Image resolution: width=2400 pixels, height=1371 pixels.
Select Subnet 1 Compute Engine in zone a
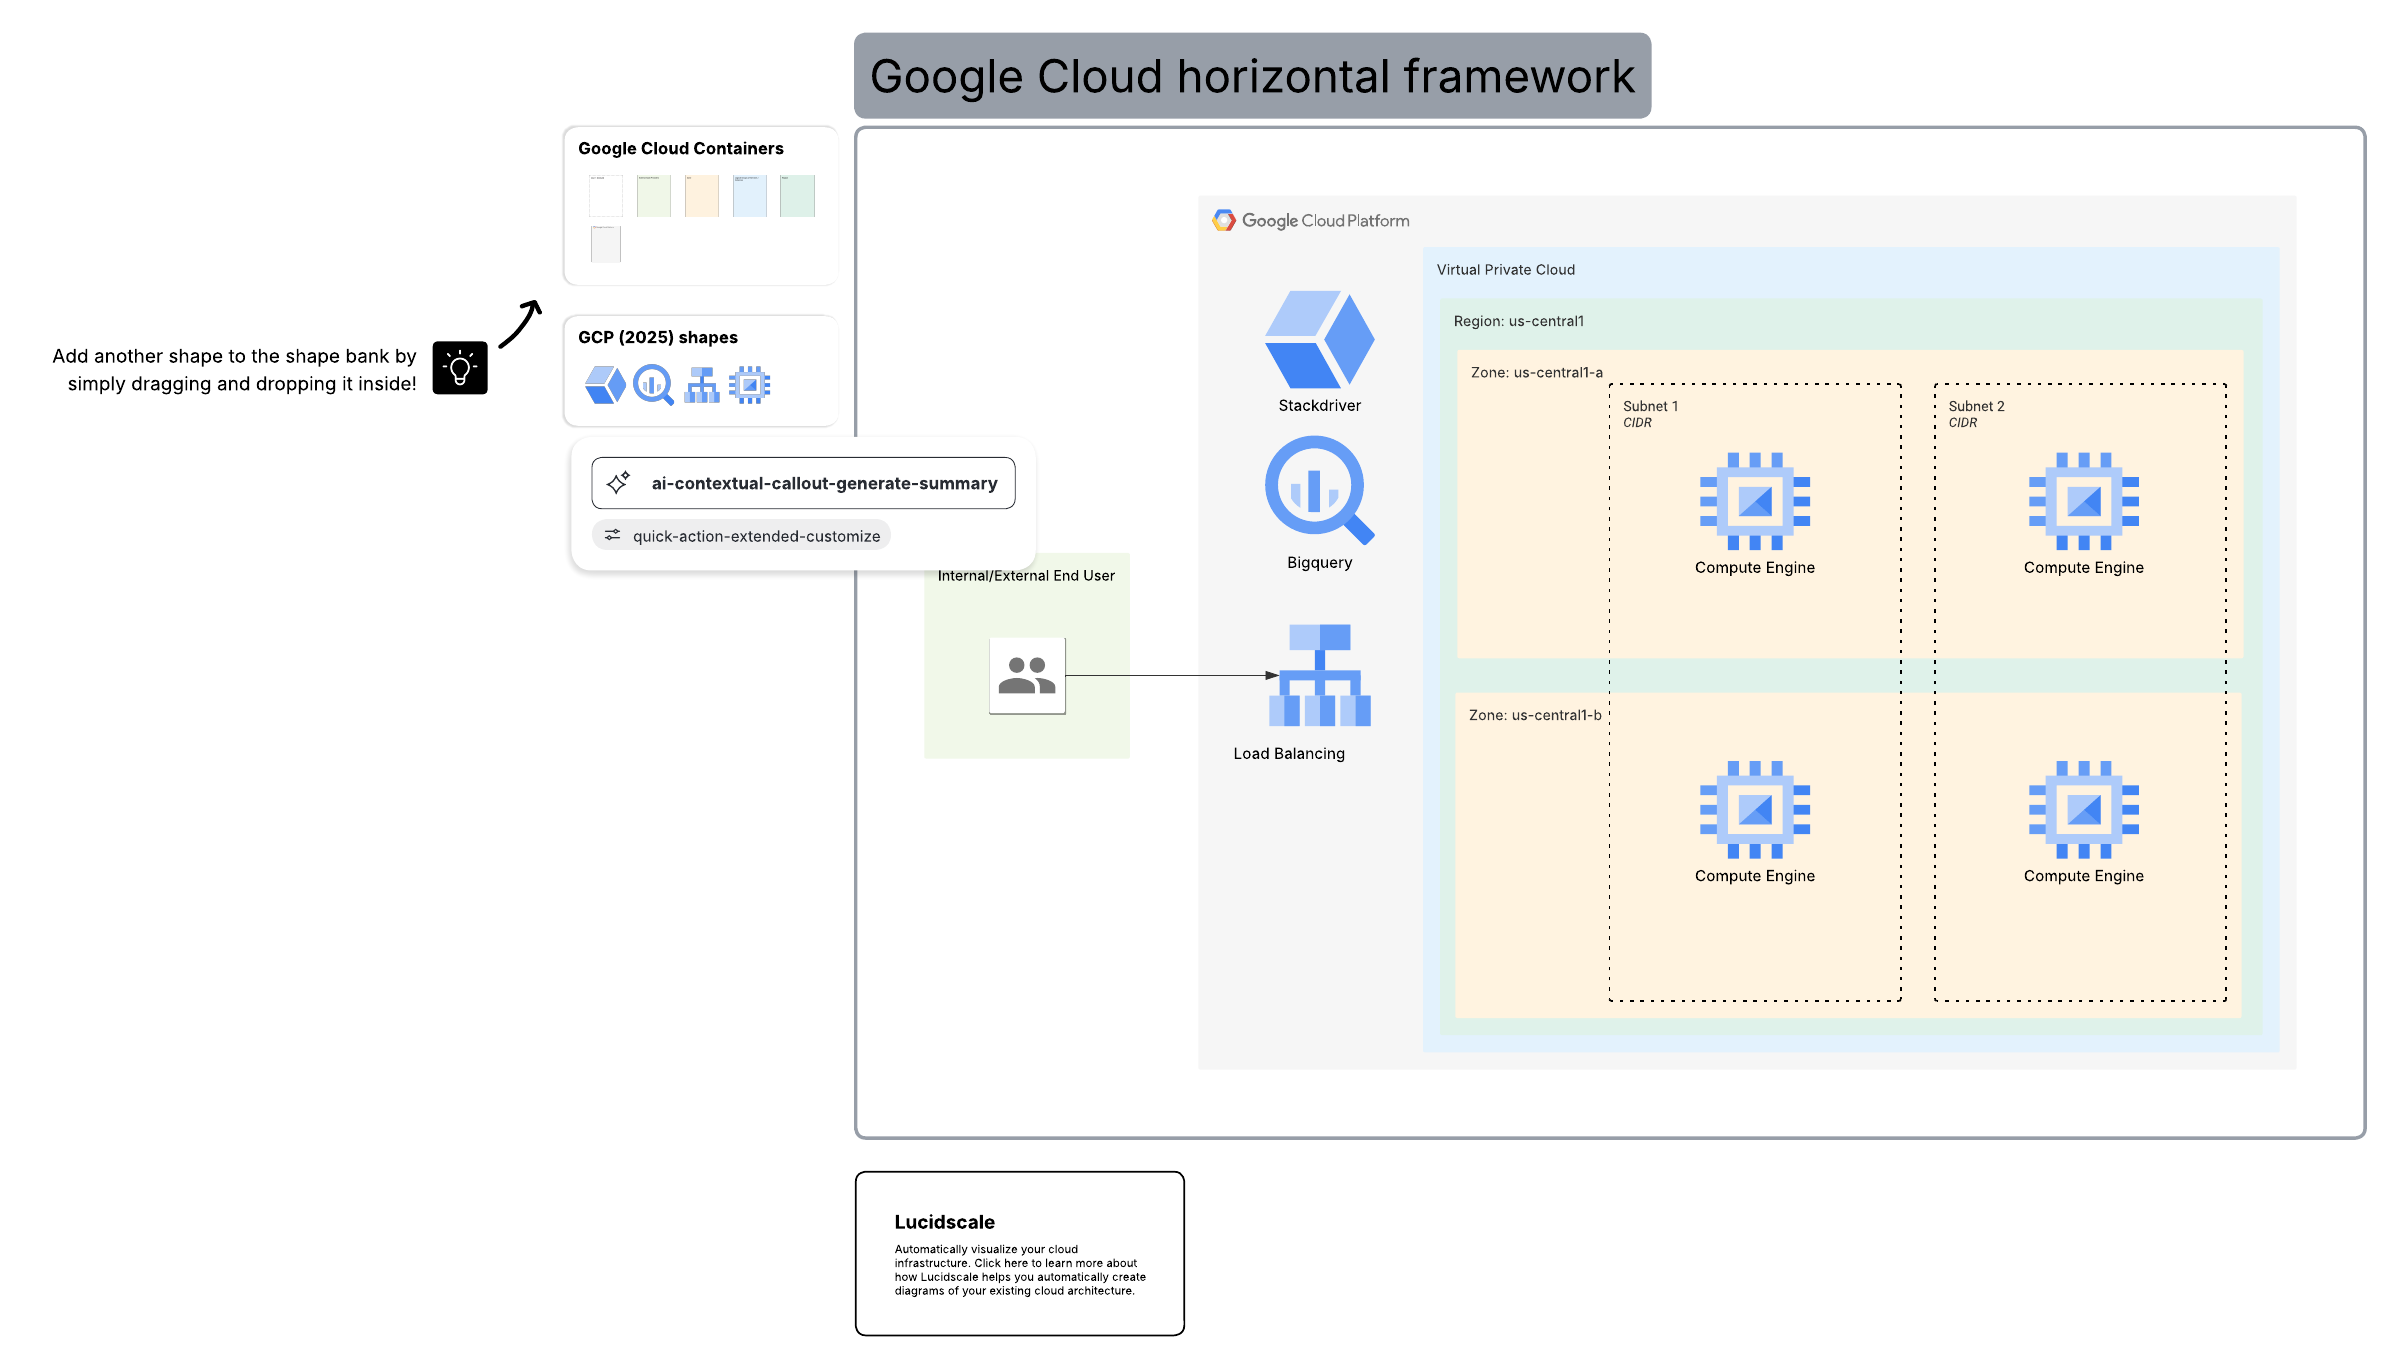[x=1754, y=501]
